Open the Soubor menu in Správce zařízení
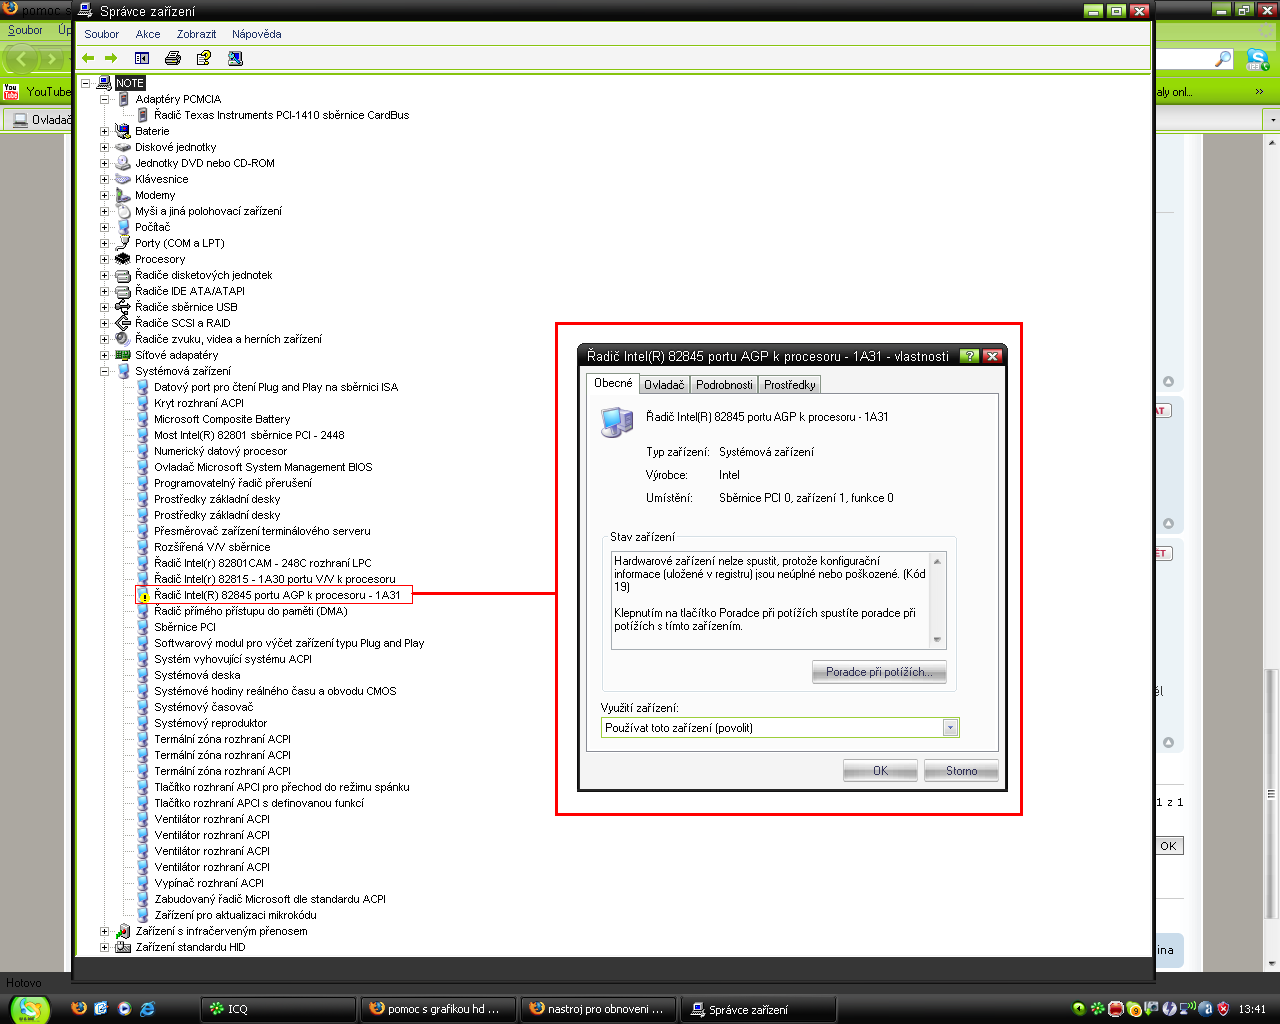 coord(102,34)
